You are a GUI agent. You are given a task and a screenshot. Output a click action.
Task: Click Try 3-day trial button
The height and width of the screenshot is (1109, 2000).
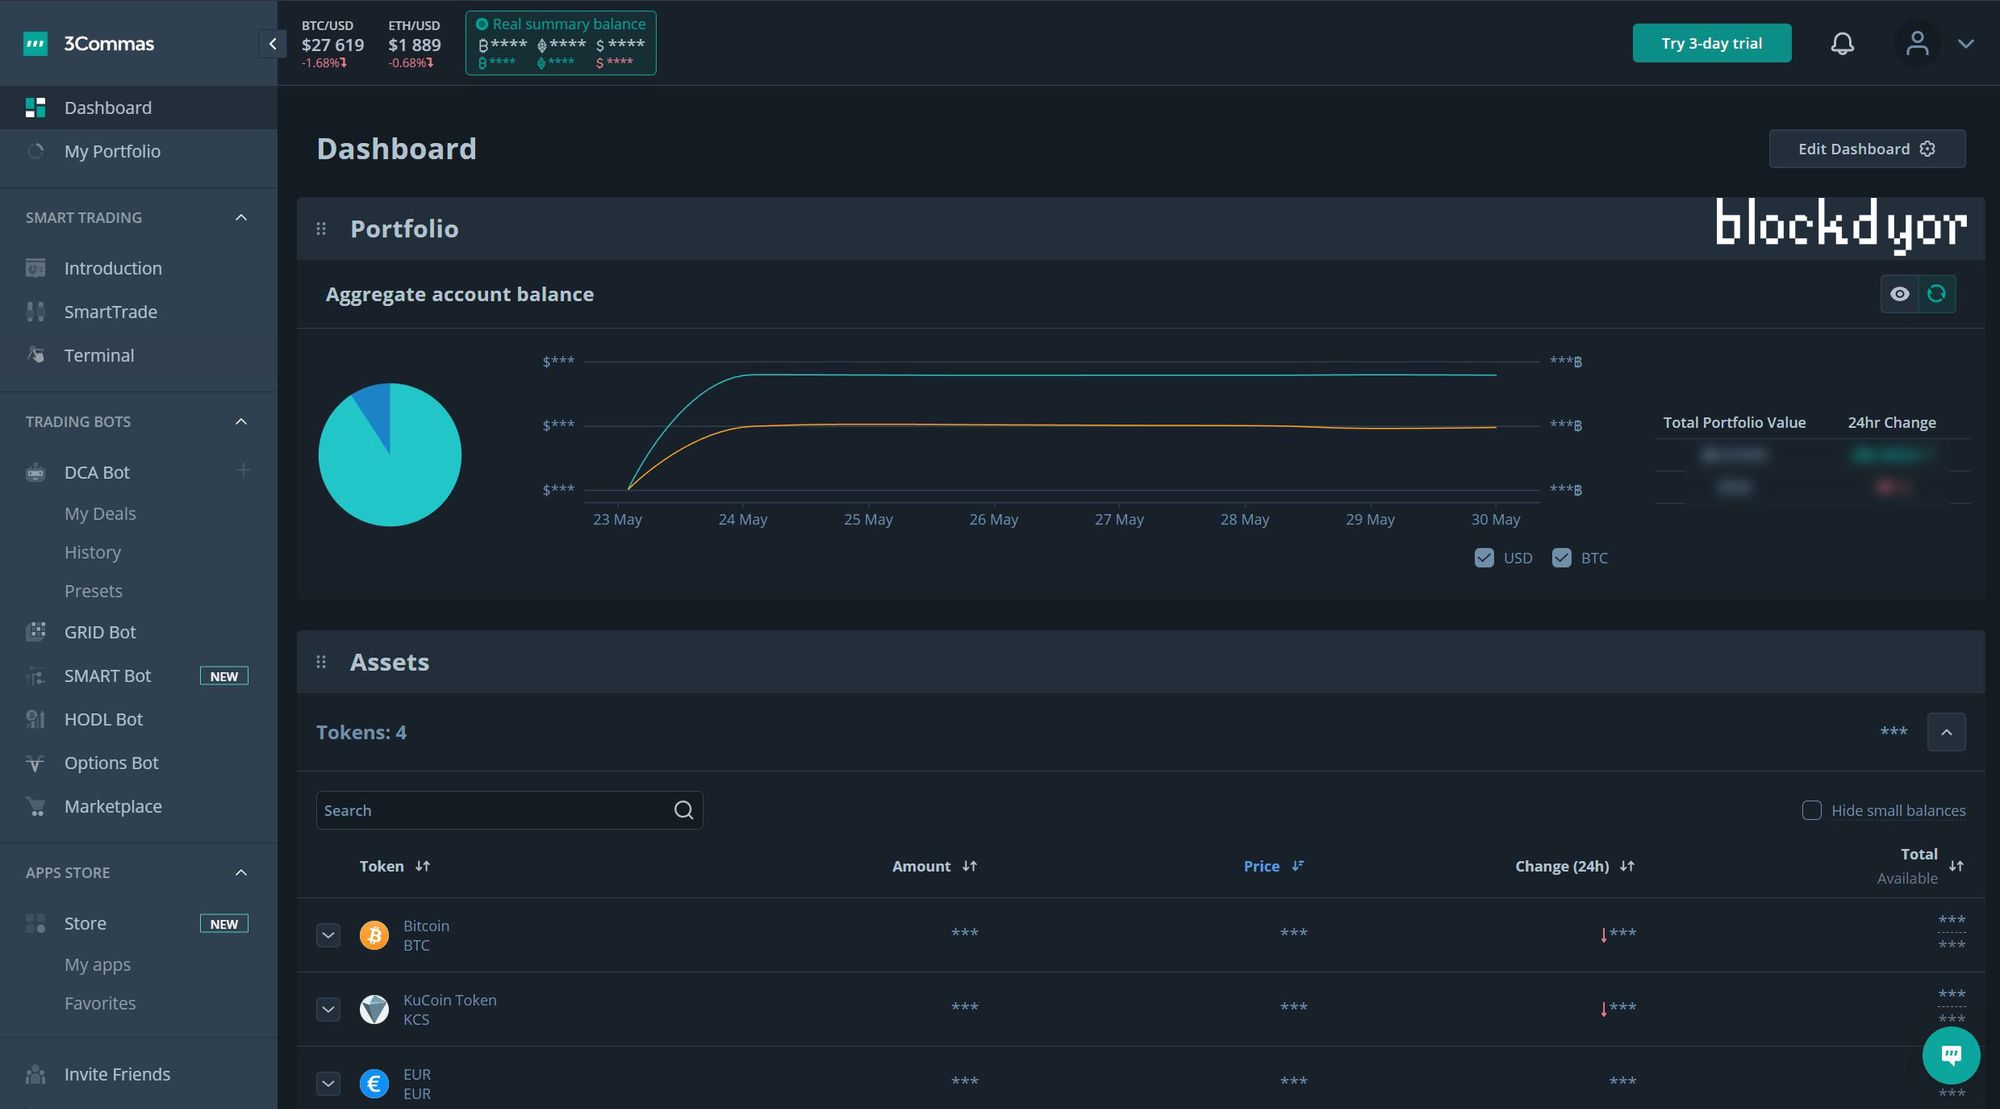click(1712, 43)
